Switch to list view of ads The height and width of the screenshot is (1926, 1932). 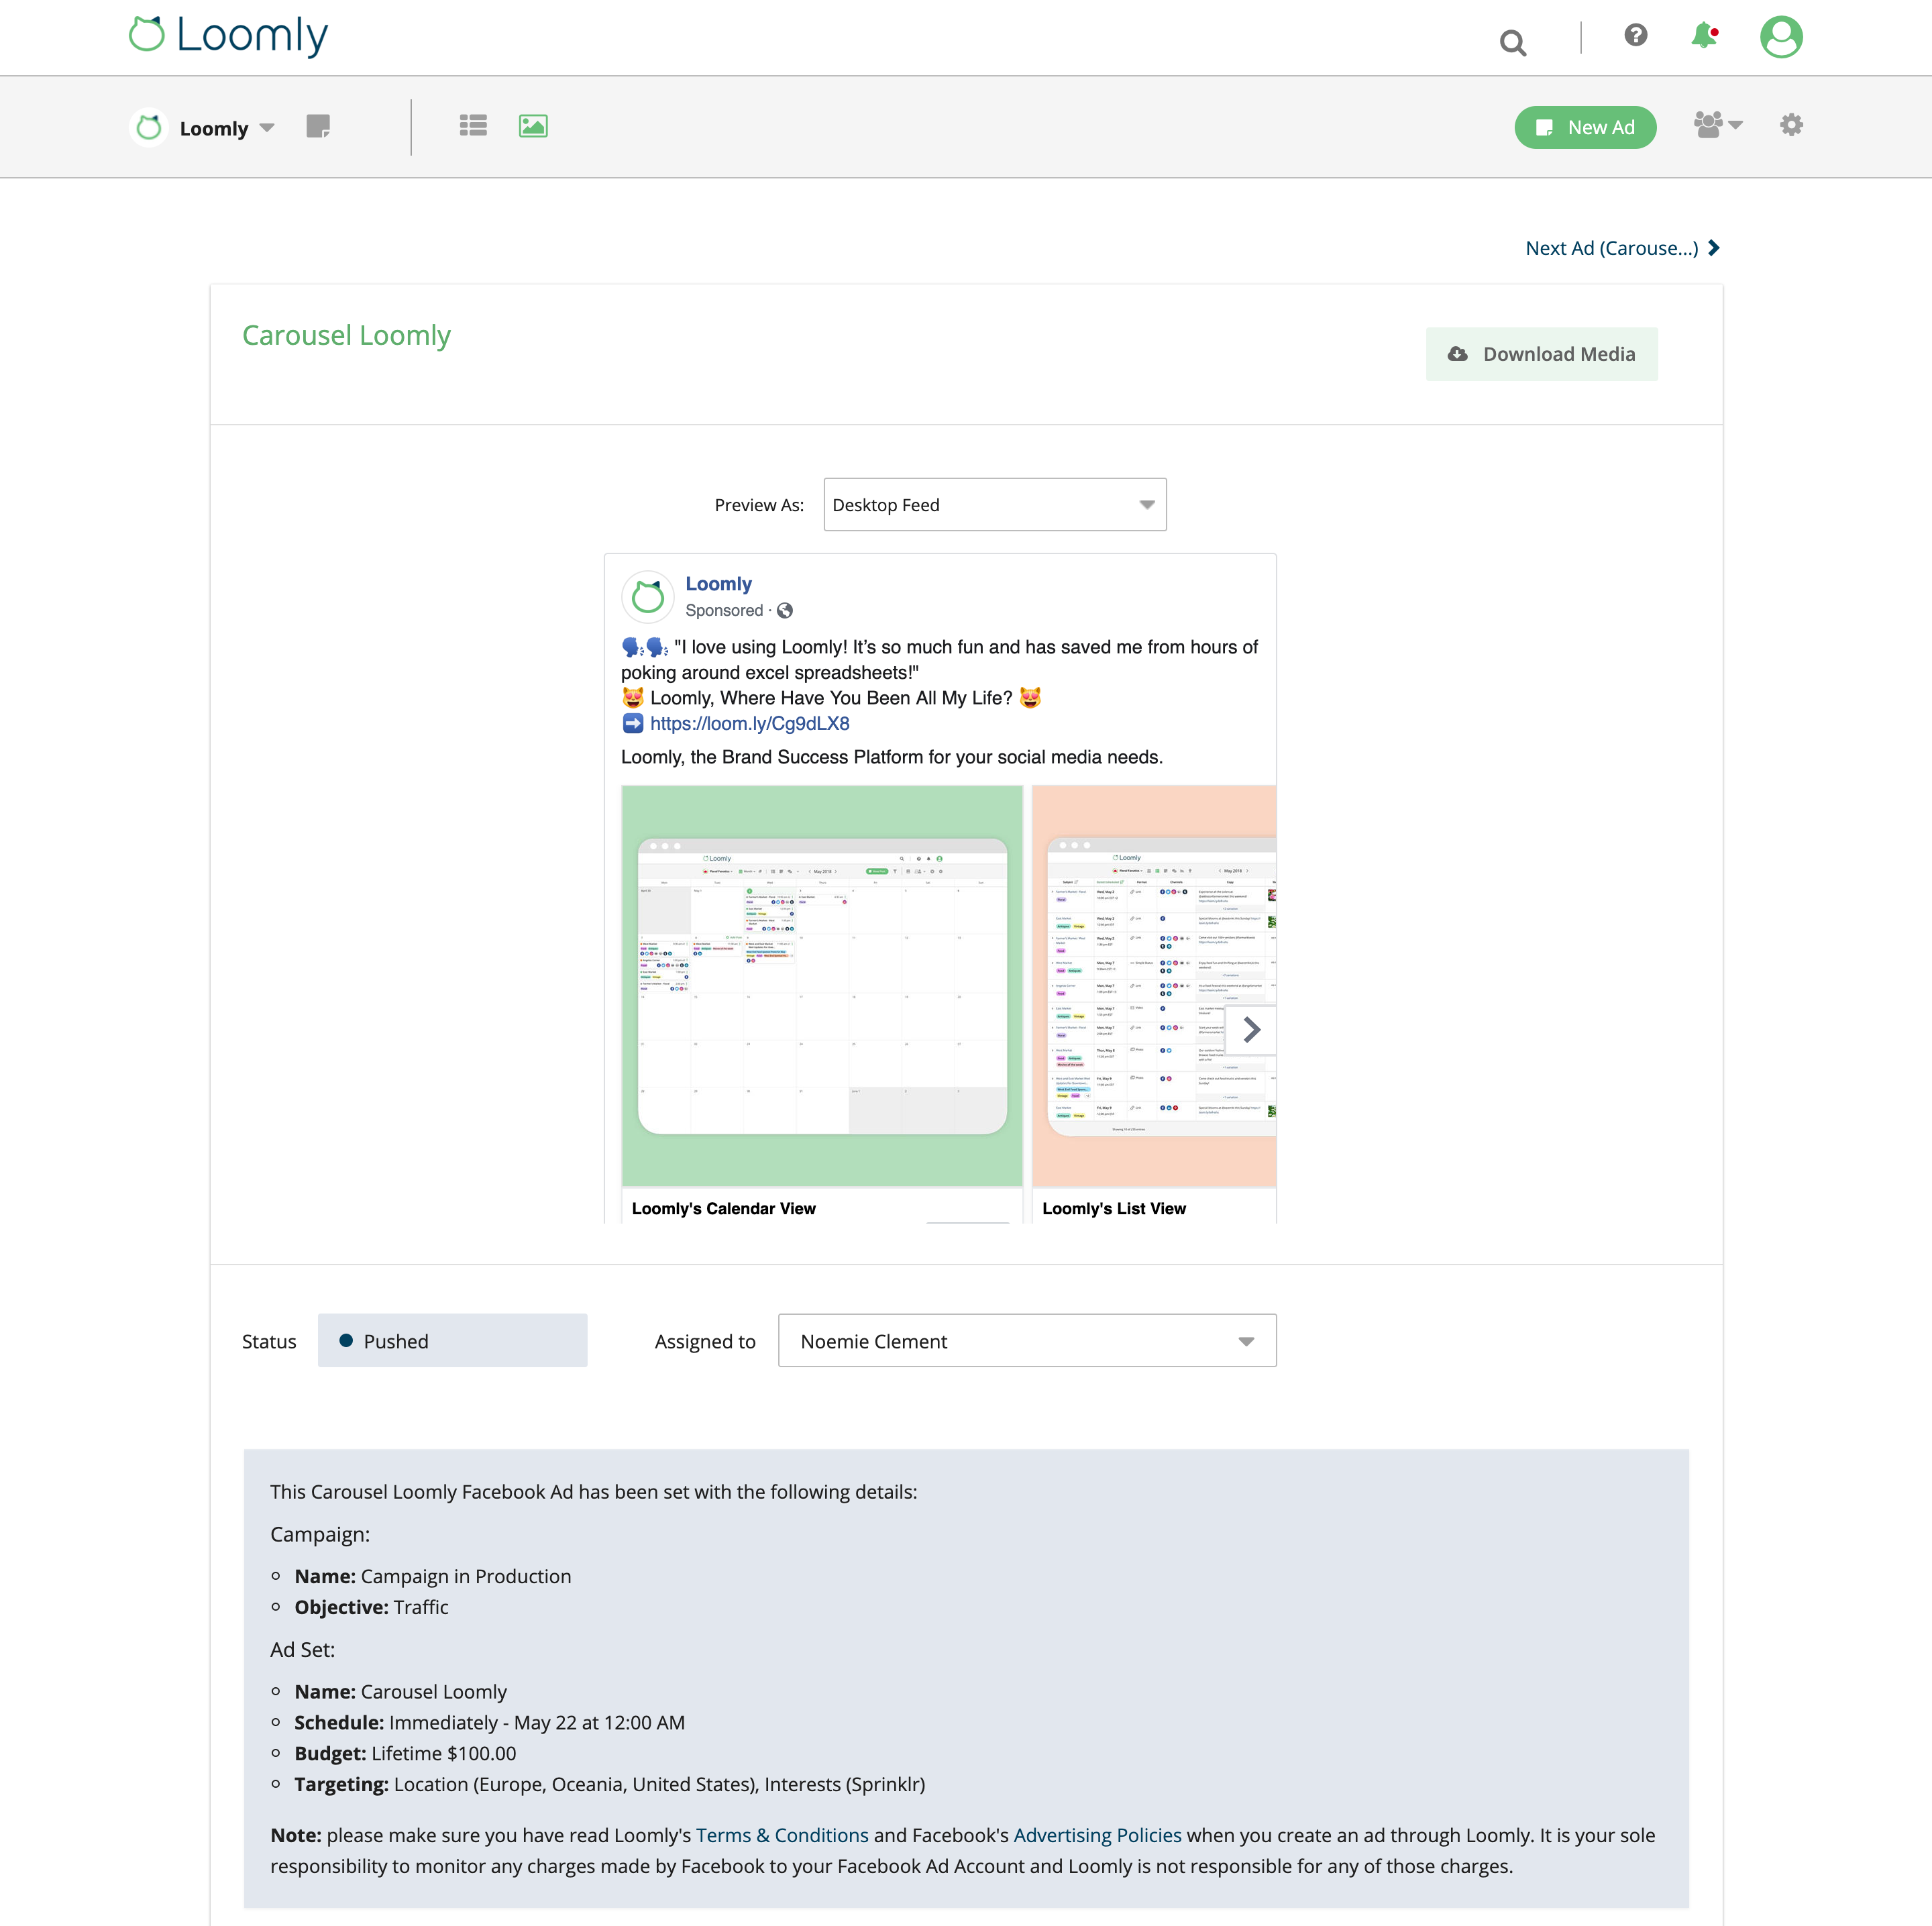click(473, 125)
